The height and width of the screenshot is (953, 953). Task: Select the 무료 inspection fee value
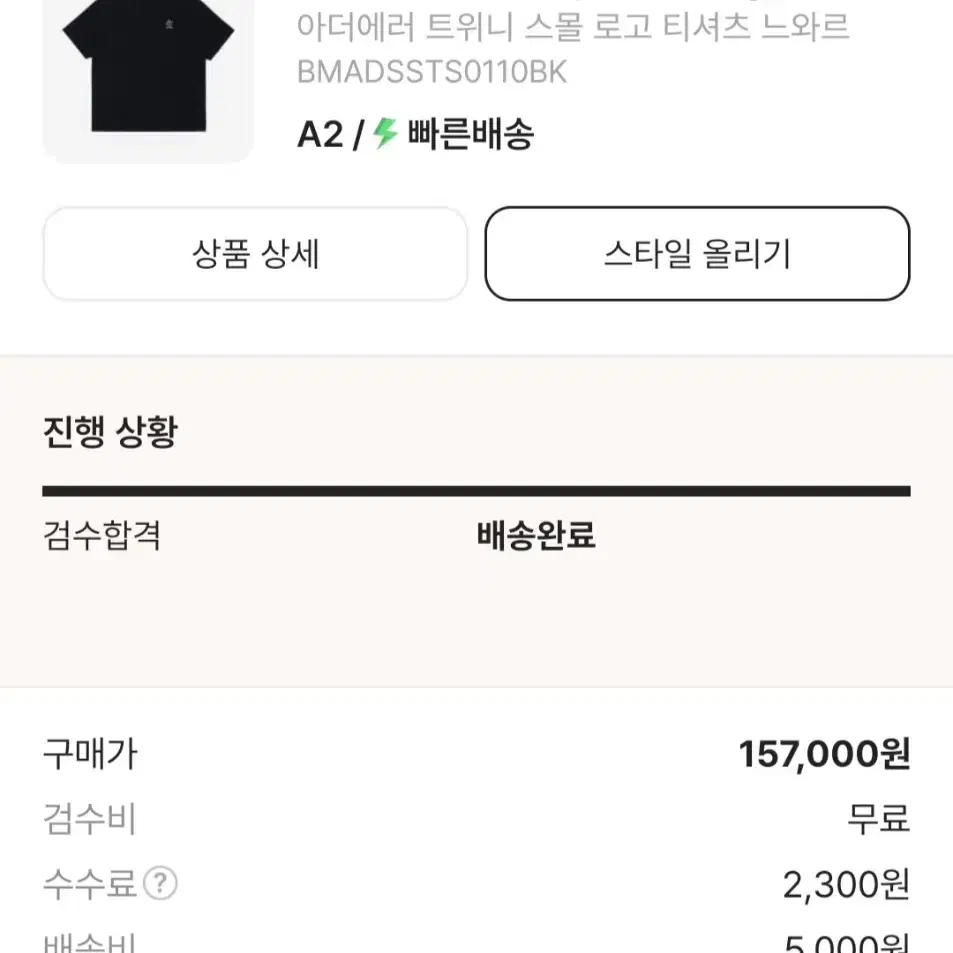click(879, 819)
